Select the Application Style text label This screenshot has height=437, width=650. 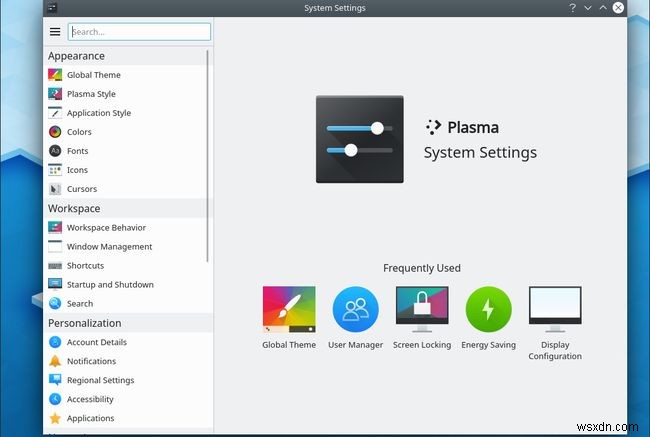pos(99,113)
